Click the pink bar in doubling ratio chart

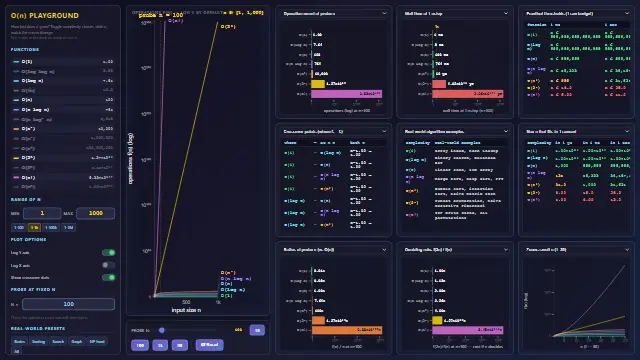pyautogui.click(x=468, y=330)
